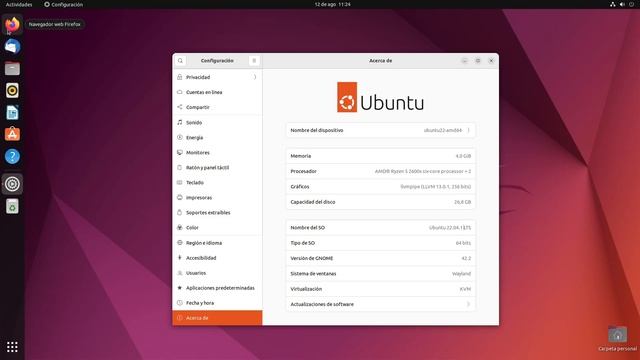Open the Configuración app menu in top bar

(x=63, y=4)
